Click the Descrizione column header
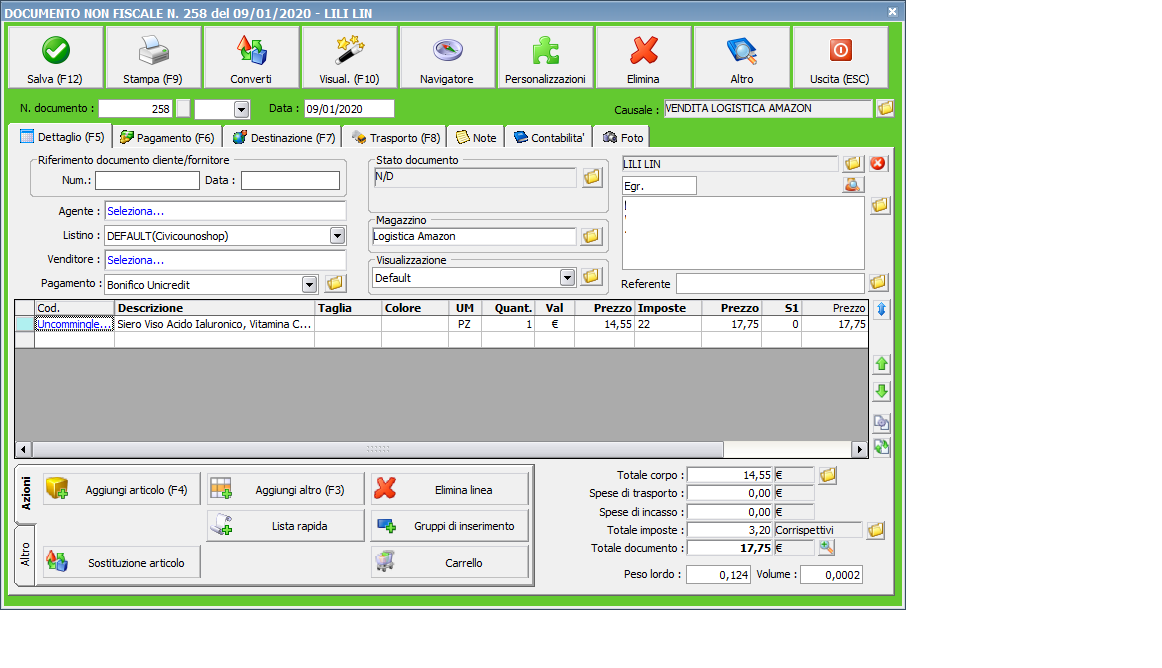 (215, 308)
